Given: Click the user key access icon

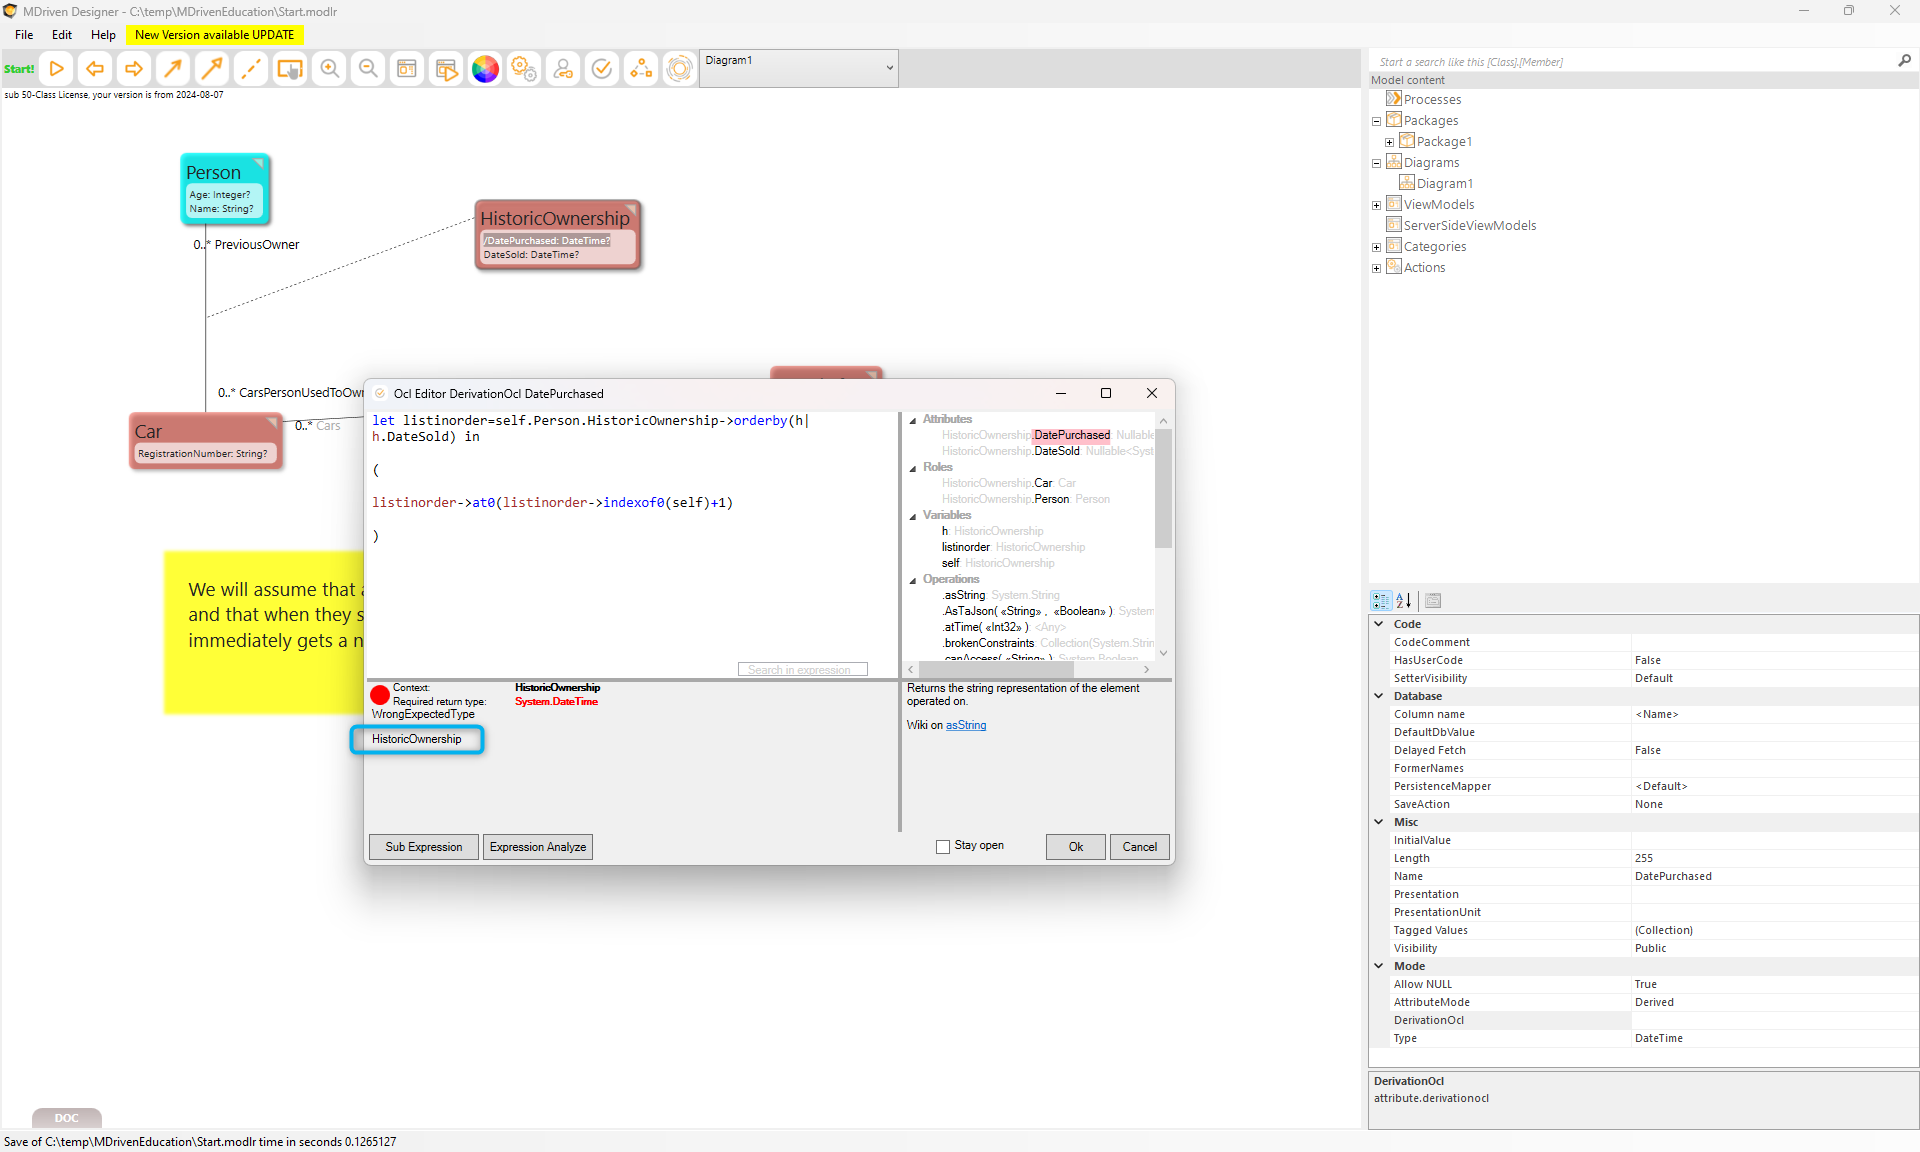Looking at the screenshot, I should coord(563,69).
